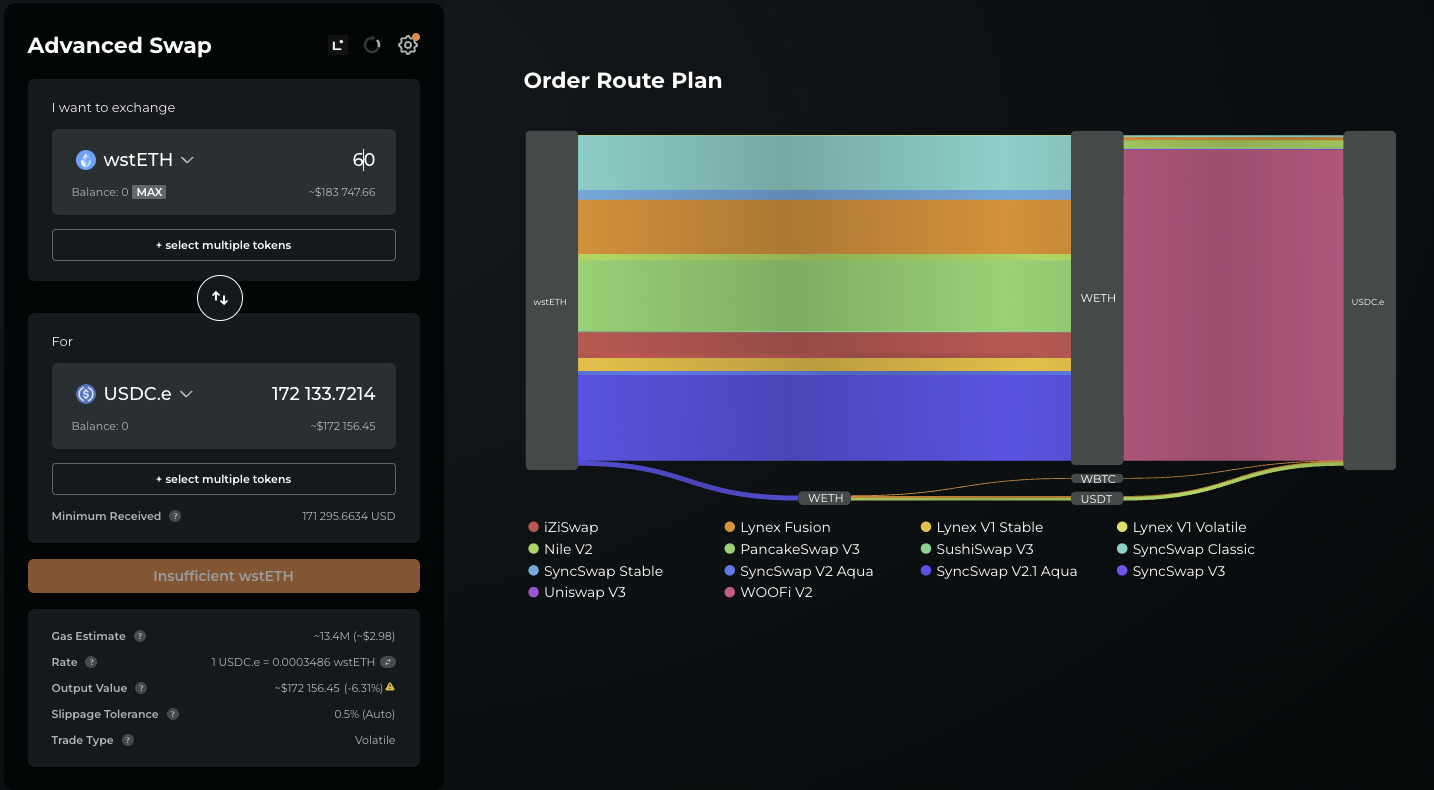This screenshot has height=790, width=1434.
Task: Click the SyncSwap Classic legend color dot
Action: (1122, 549)
